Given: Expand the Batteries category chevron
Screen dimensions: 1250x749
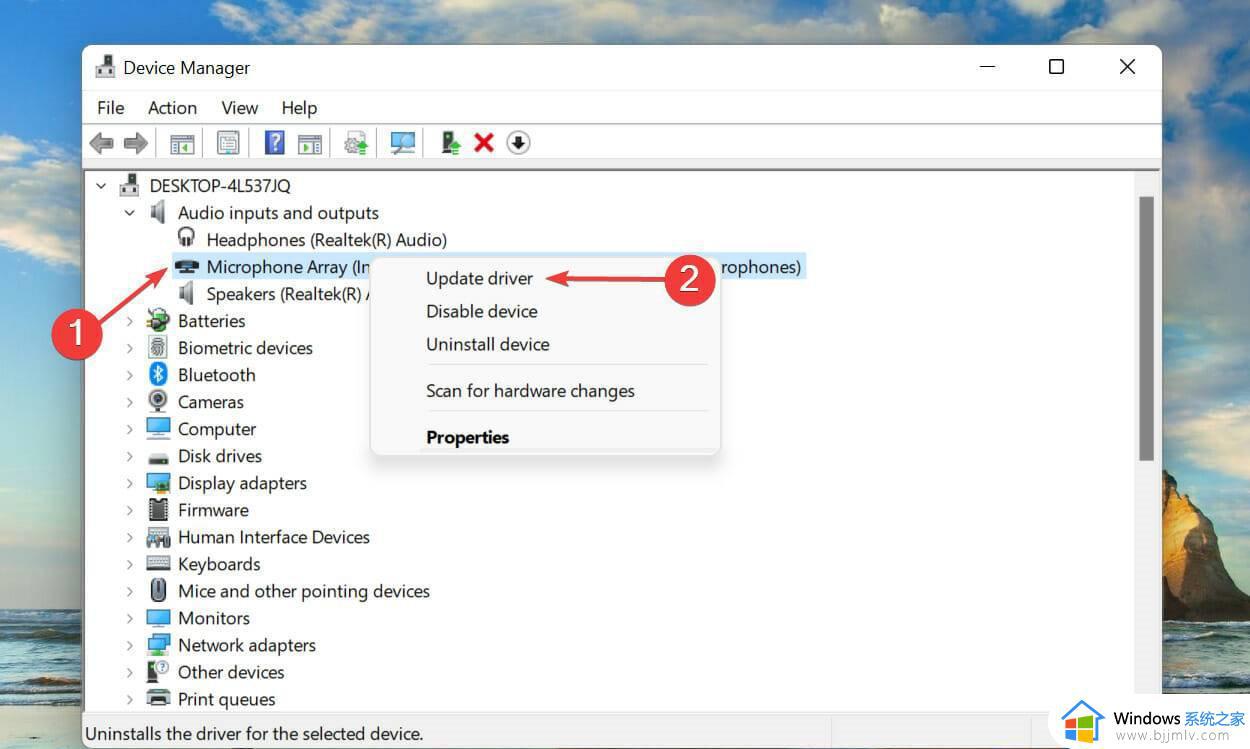Looking at the screenshot, I should pos(130,321).
